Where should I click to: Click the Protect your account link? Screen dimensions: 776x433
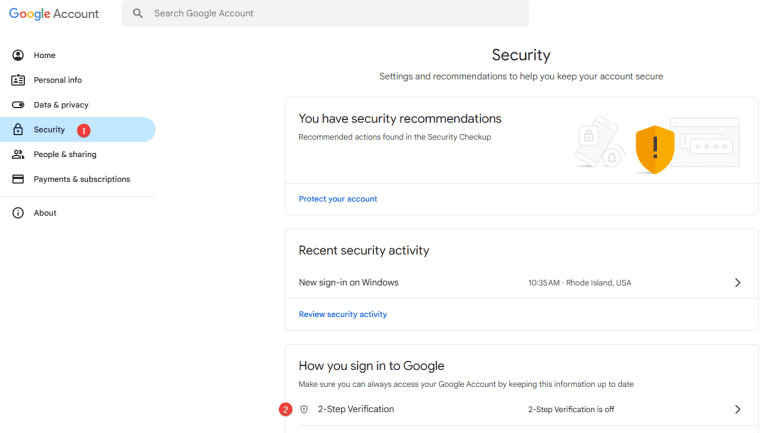pyautogui.click(x=338, y=199)
